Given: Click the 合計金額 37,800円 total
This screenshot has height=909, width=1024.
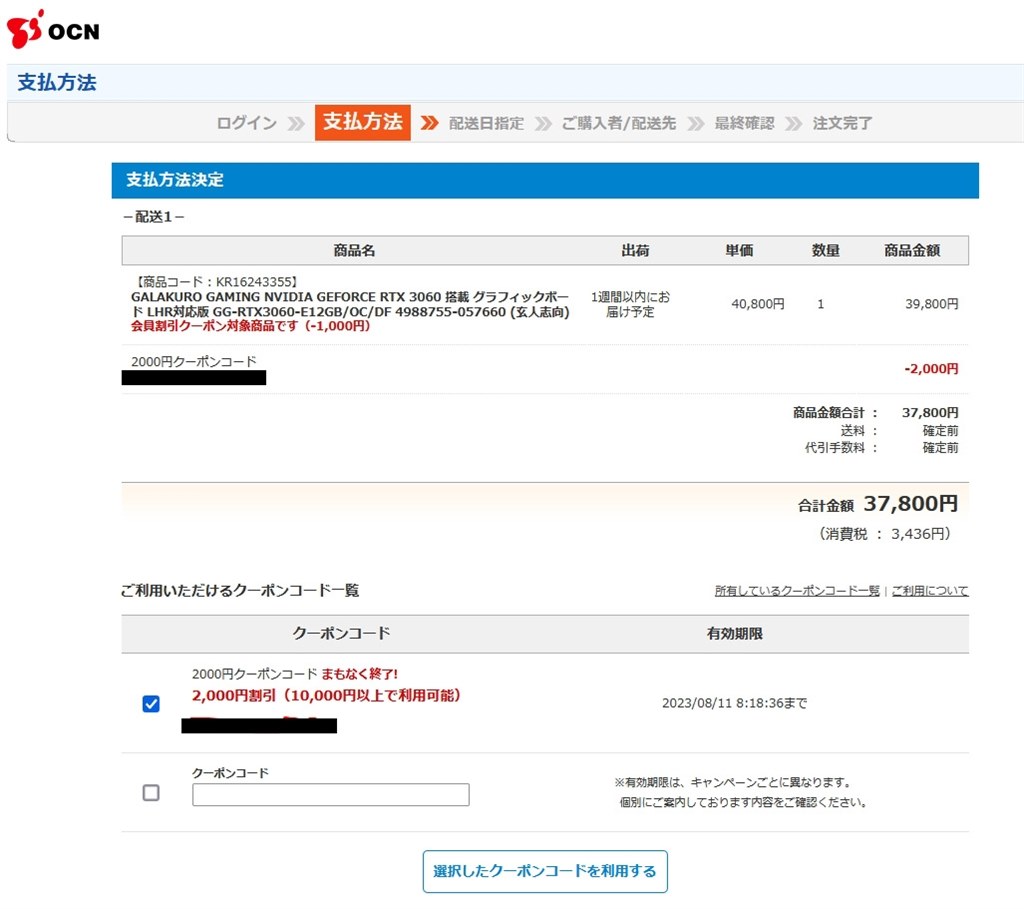Looking at the screenshot, I should 910,503.
